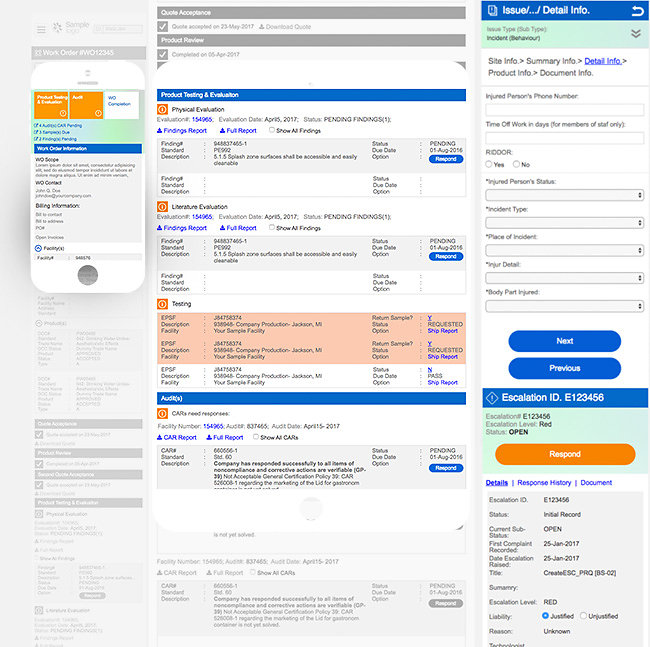Click the Time Off Work in days field
This screenshot has height=647, width=650.
coord(564,138)
